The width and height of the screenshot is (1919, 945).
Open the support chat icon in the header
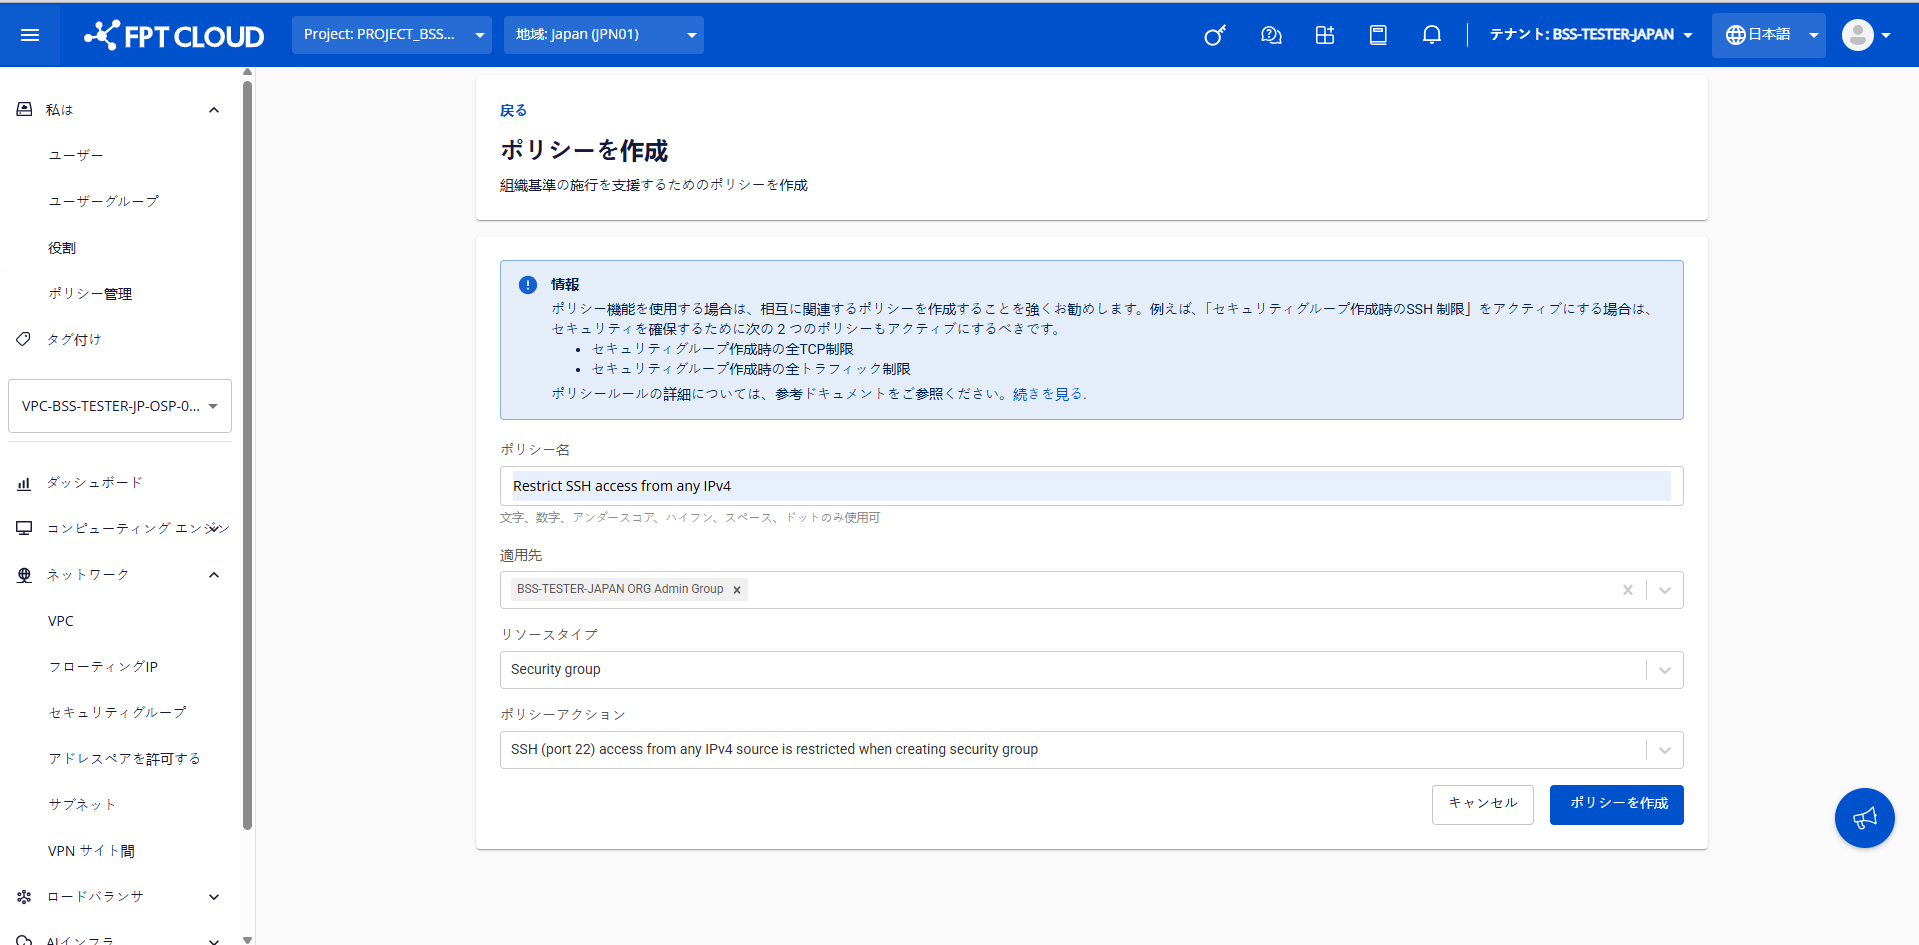1271,35
